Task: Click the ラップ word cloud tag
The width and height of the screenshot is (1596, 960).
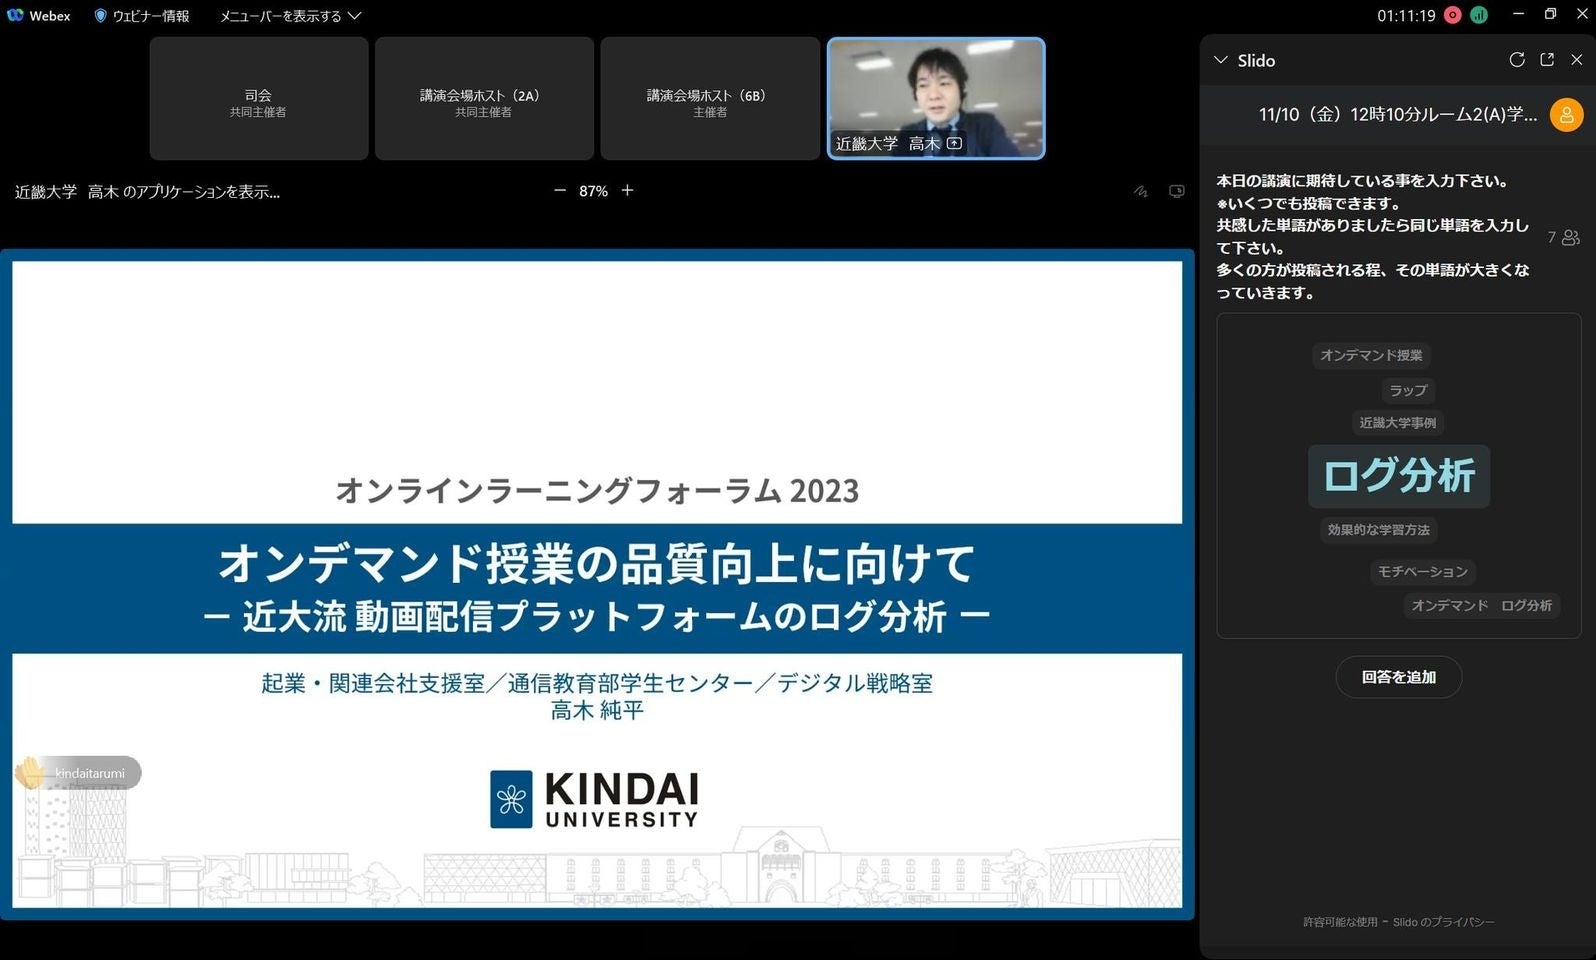Action: [x=1408, y=390]
